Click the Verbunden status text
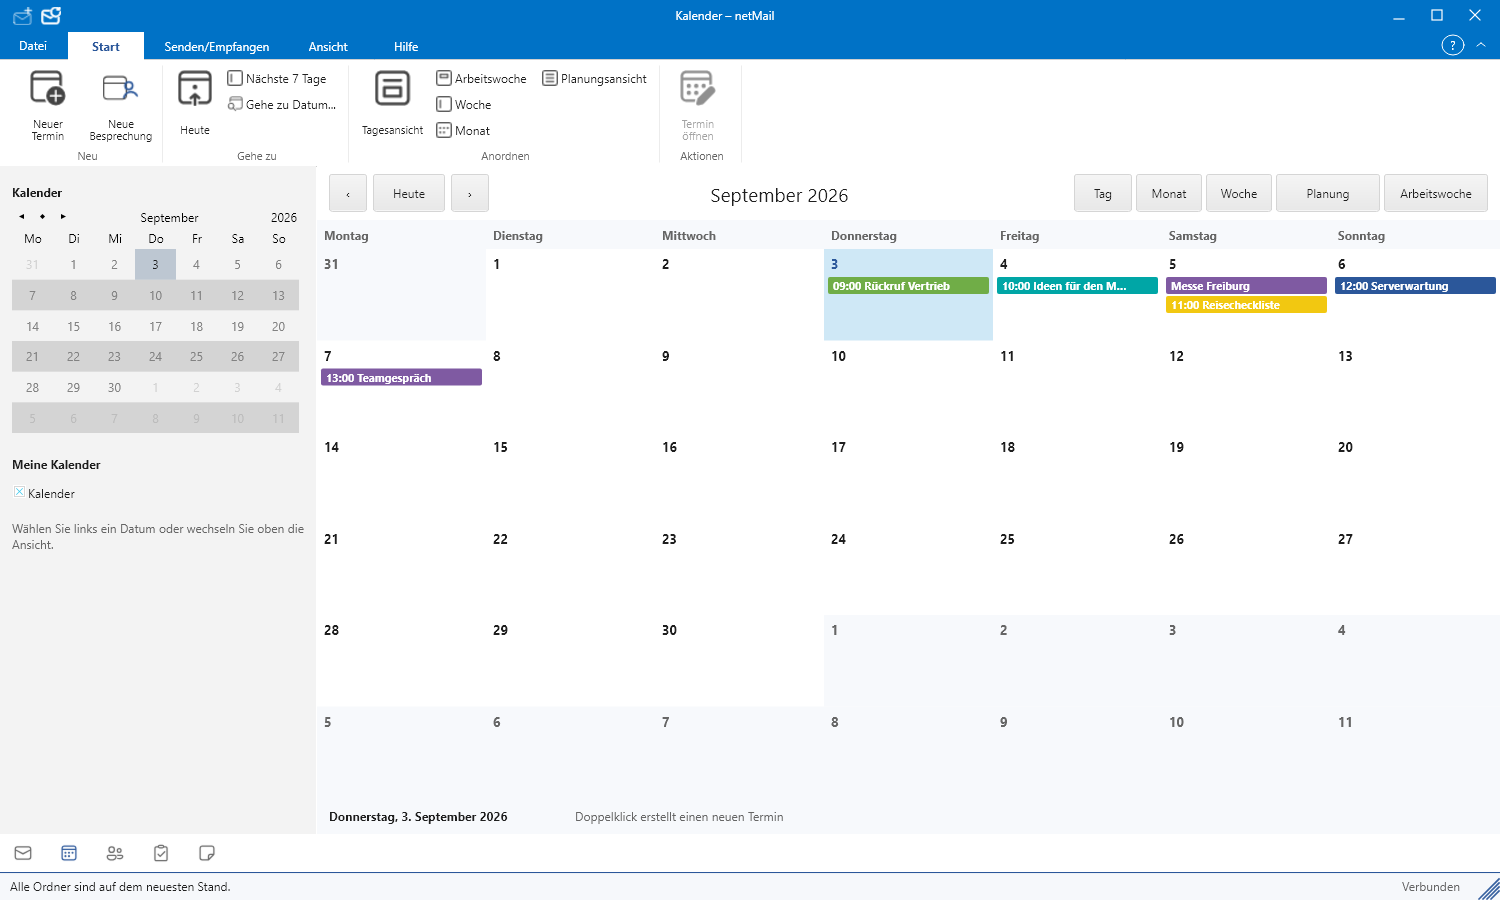 point(1430,886)
